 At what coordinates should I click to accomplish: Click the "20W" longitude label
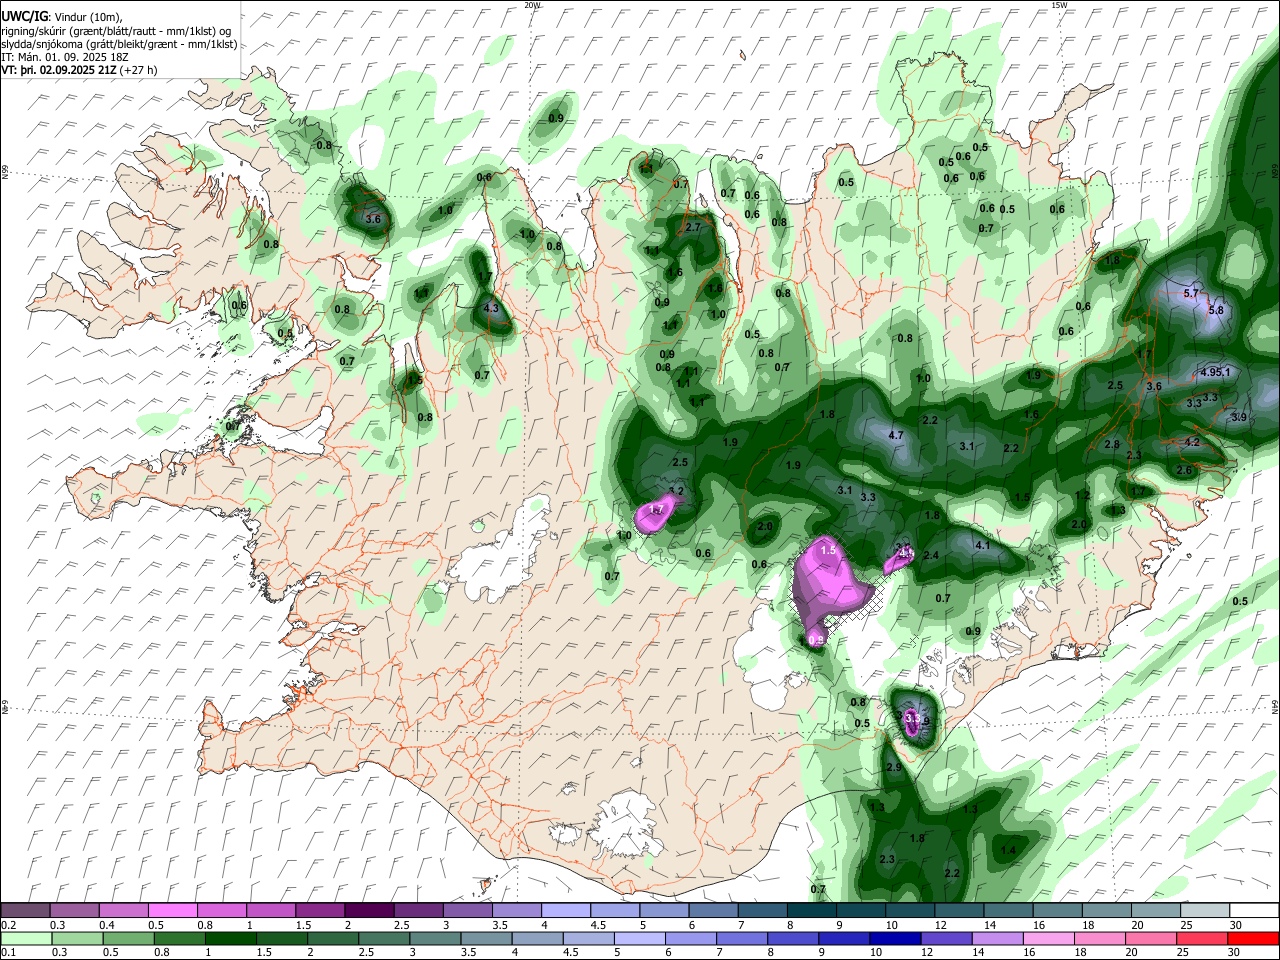click(532, 5)
